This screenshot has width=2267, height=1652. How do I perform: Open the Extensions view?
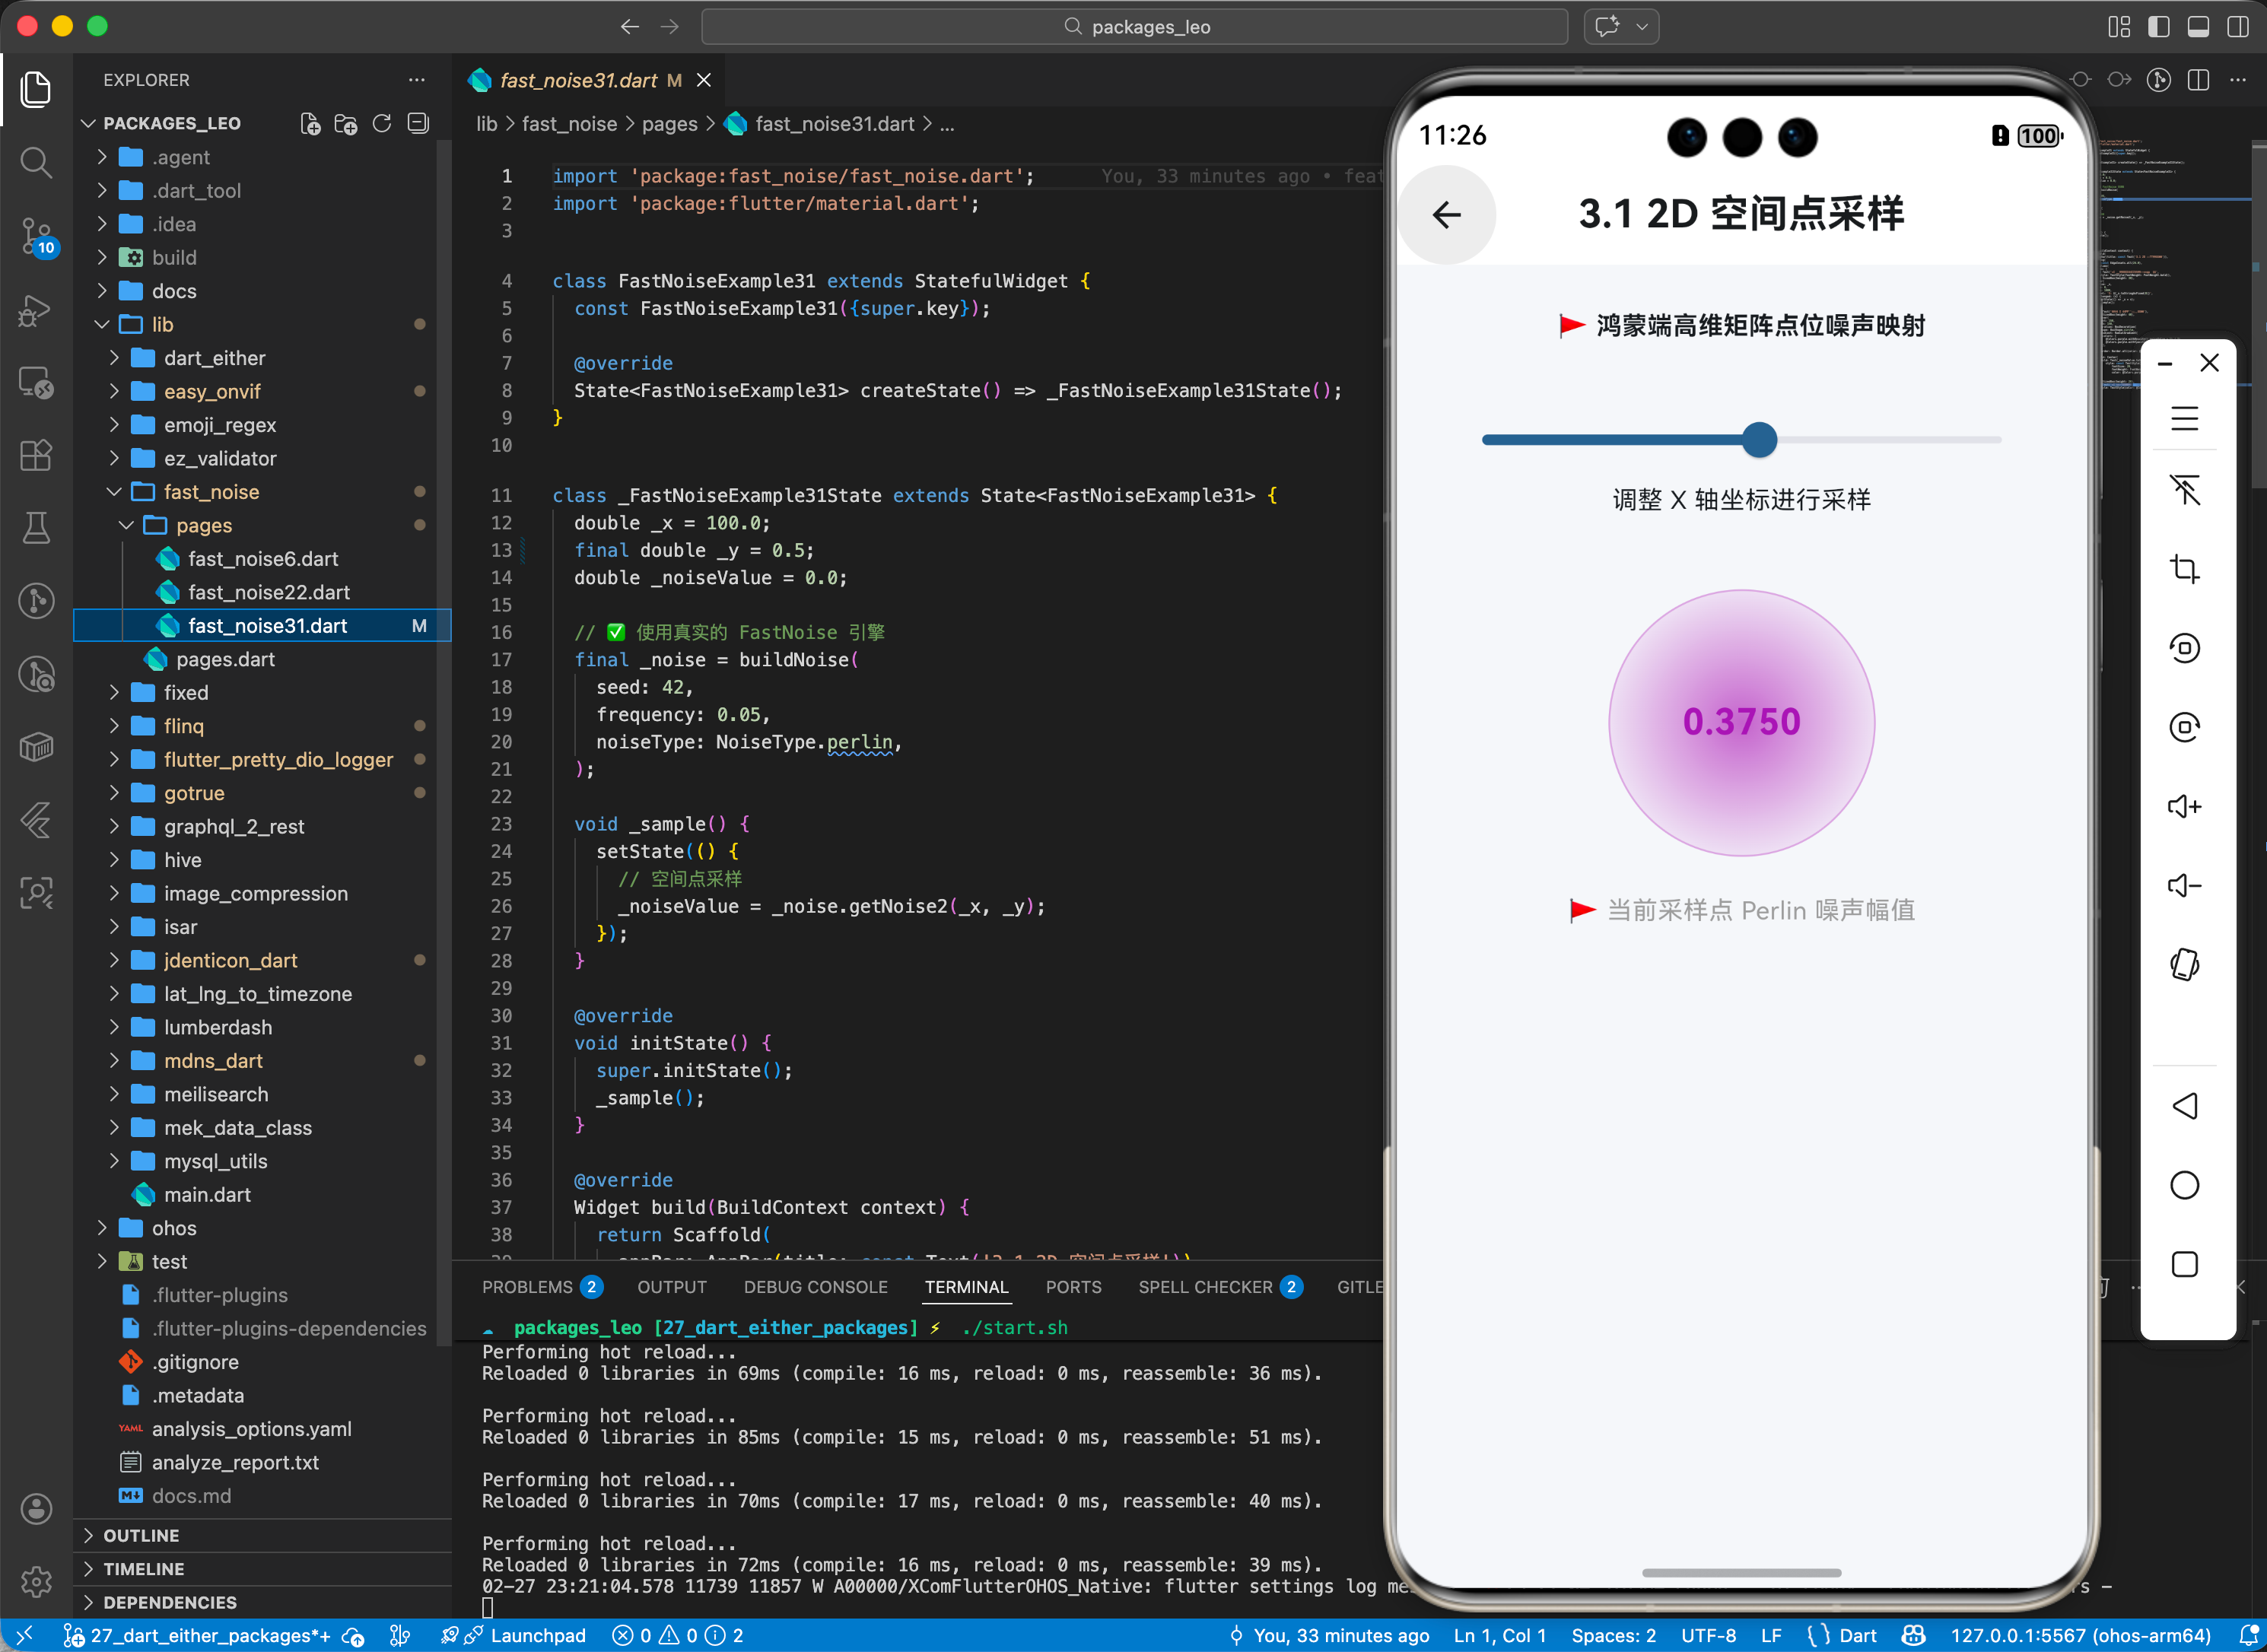coord(36,456)
